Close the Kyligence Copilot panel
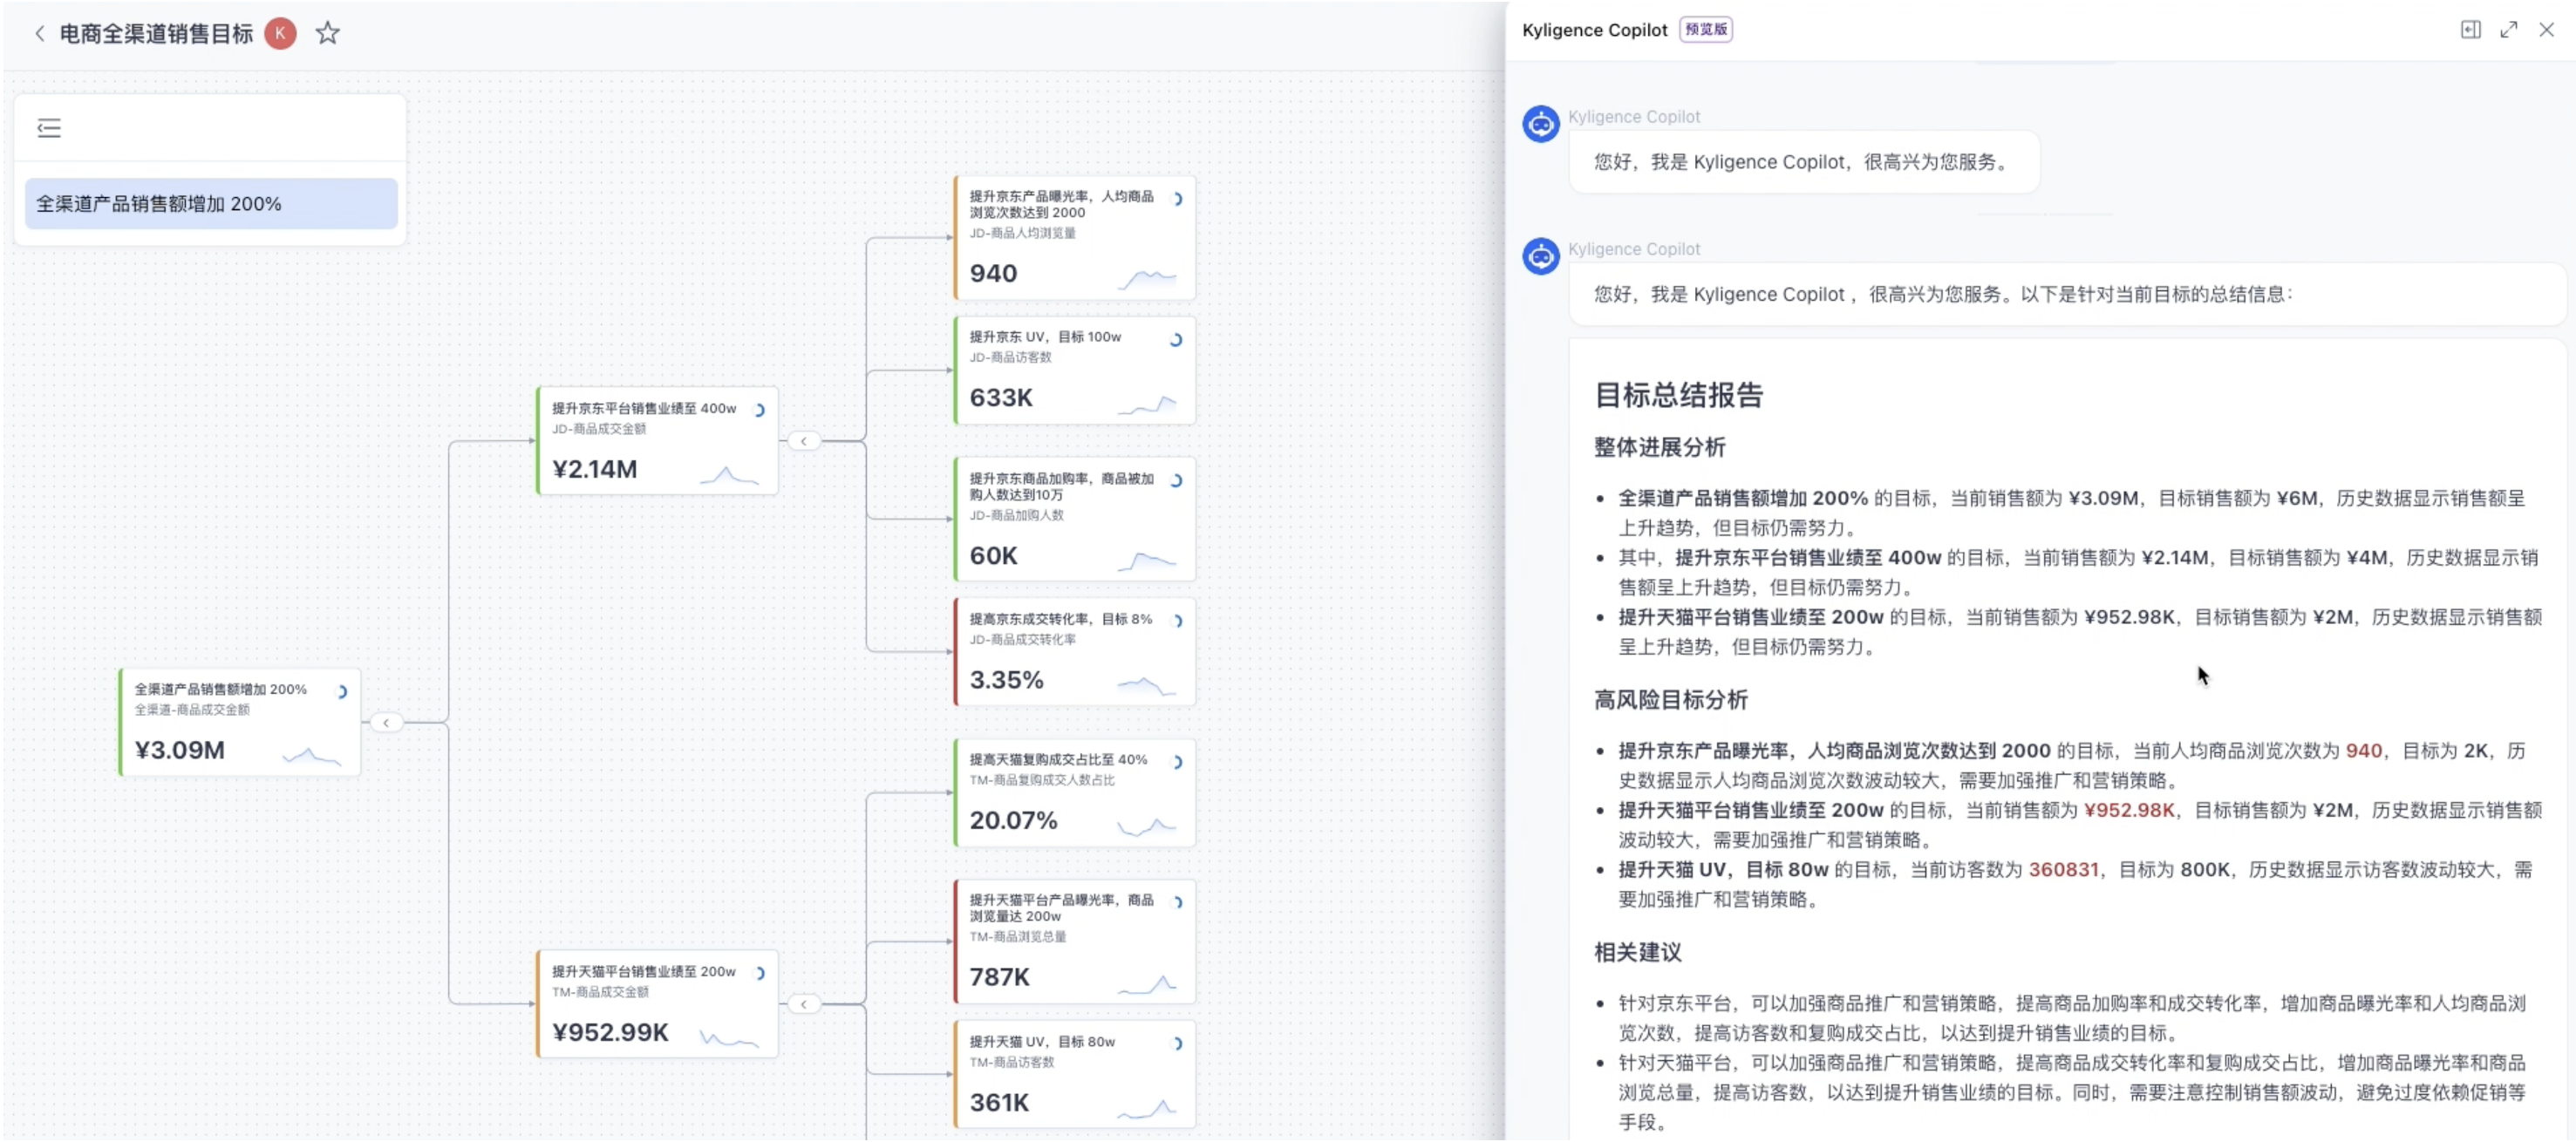Image resolution: width=2576 pixels, height=1142 pixels. tap(2546, 30)
